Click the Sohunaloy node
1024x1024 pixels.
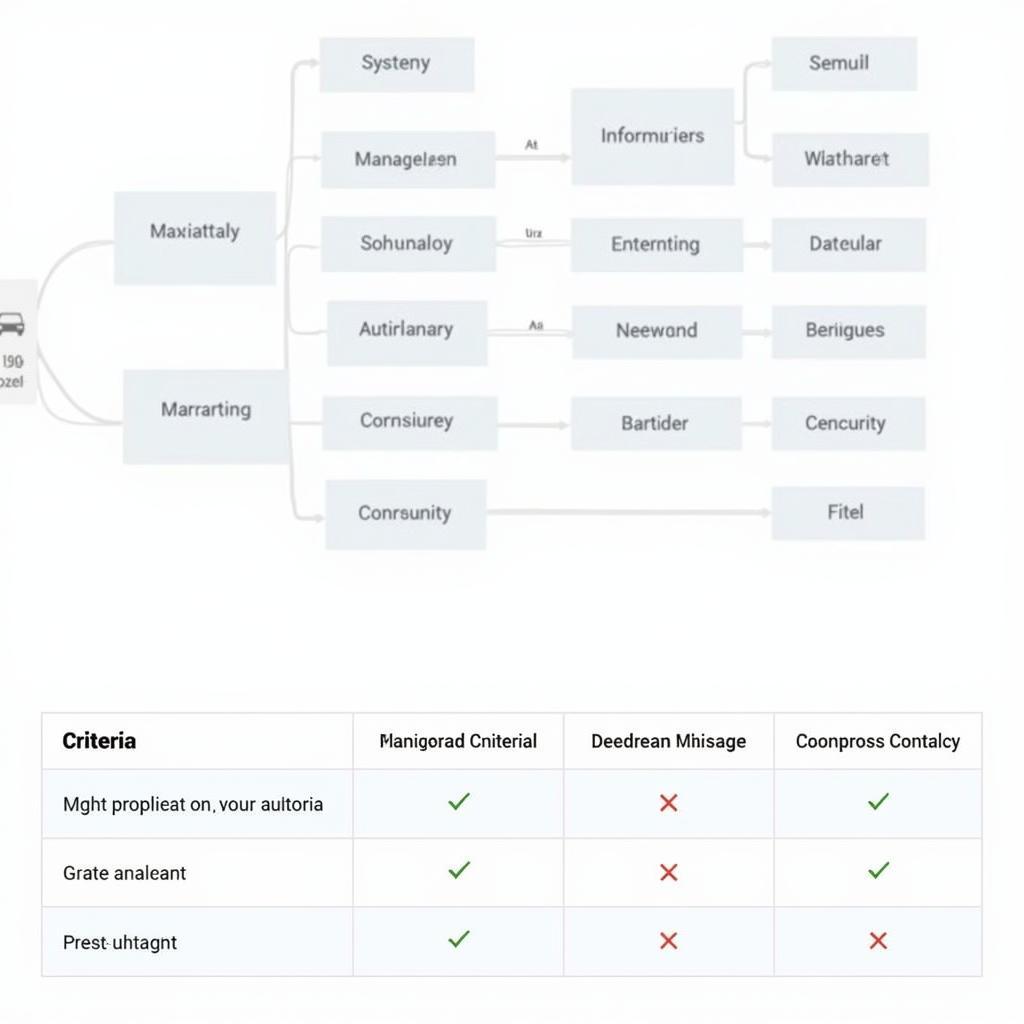pos(407,244)
